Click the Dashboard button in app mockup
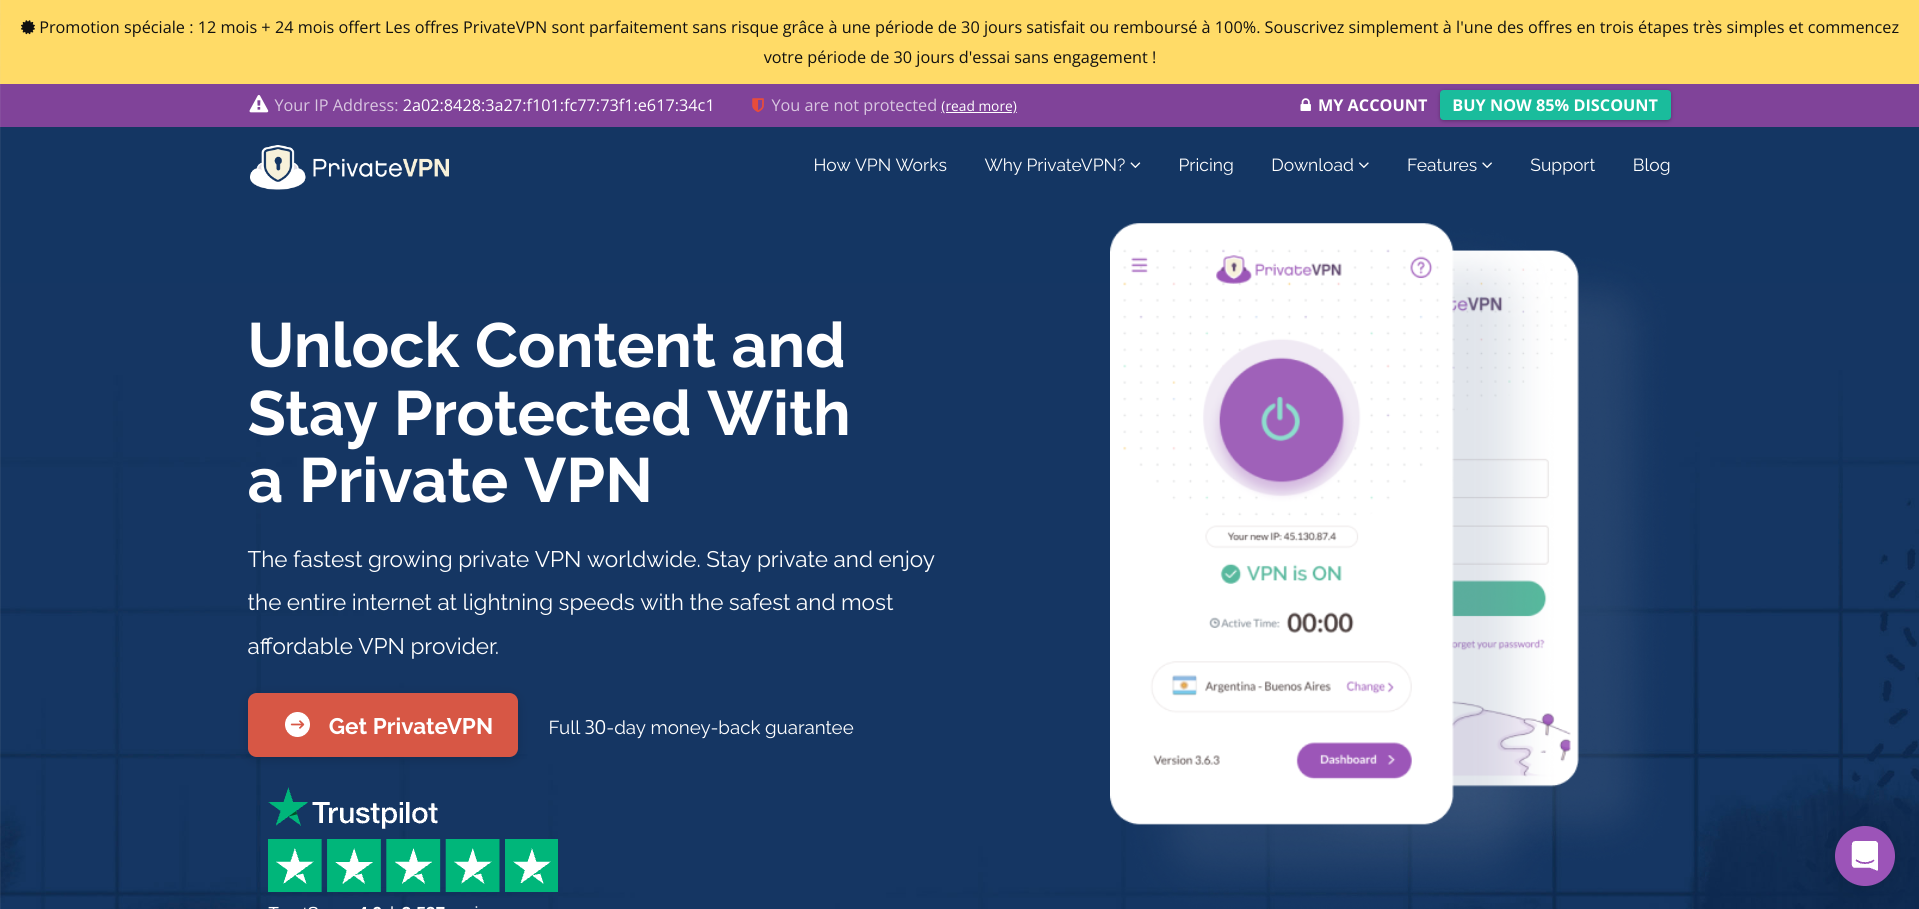The image size is (1919, 909). click(x=1354, y=760)
